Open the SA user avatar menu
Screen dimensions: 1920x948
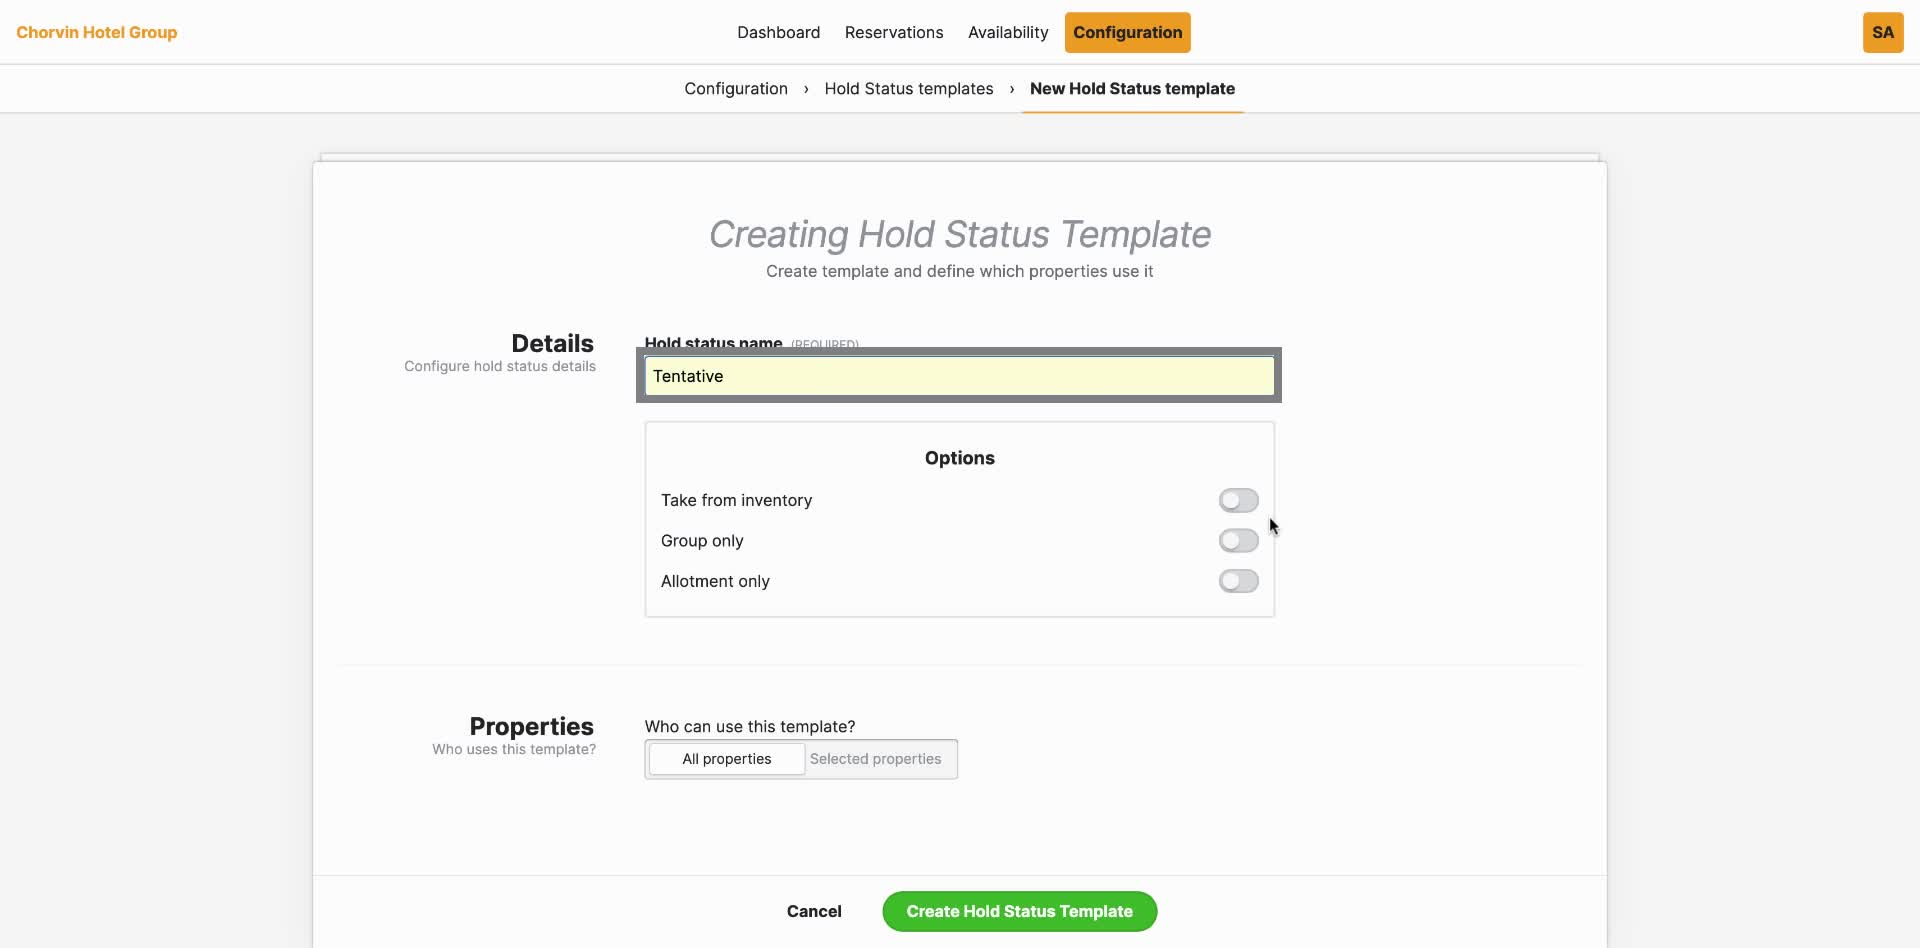[1883, 32]
